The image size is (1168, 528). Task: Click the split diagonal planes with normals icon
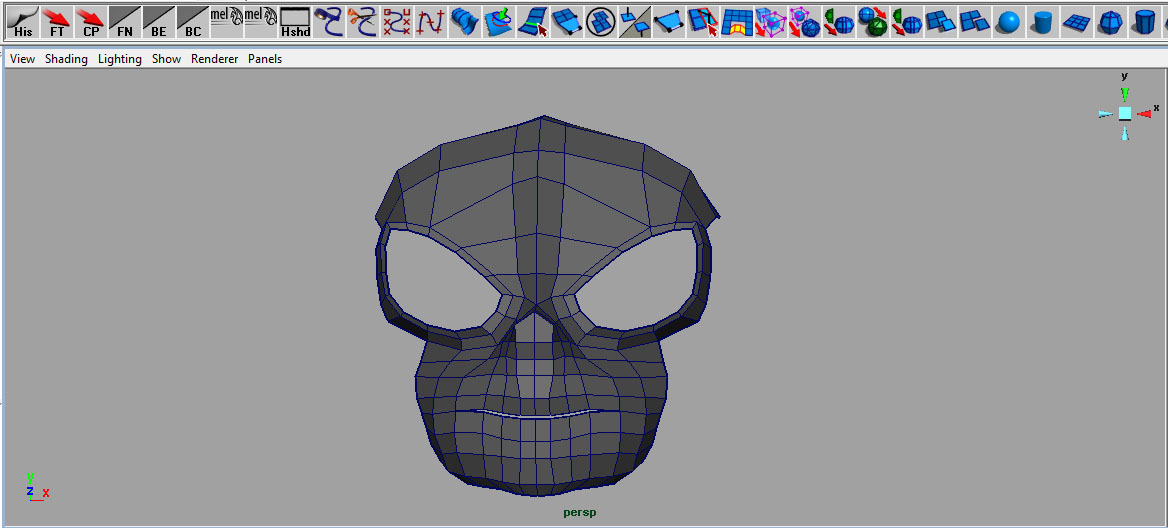pos(635,22)
